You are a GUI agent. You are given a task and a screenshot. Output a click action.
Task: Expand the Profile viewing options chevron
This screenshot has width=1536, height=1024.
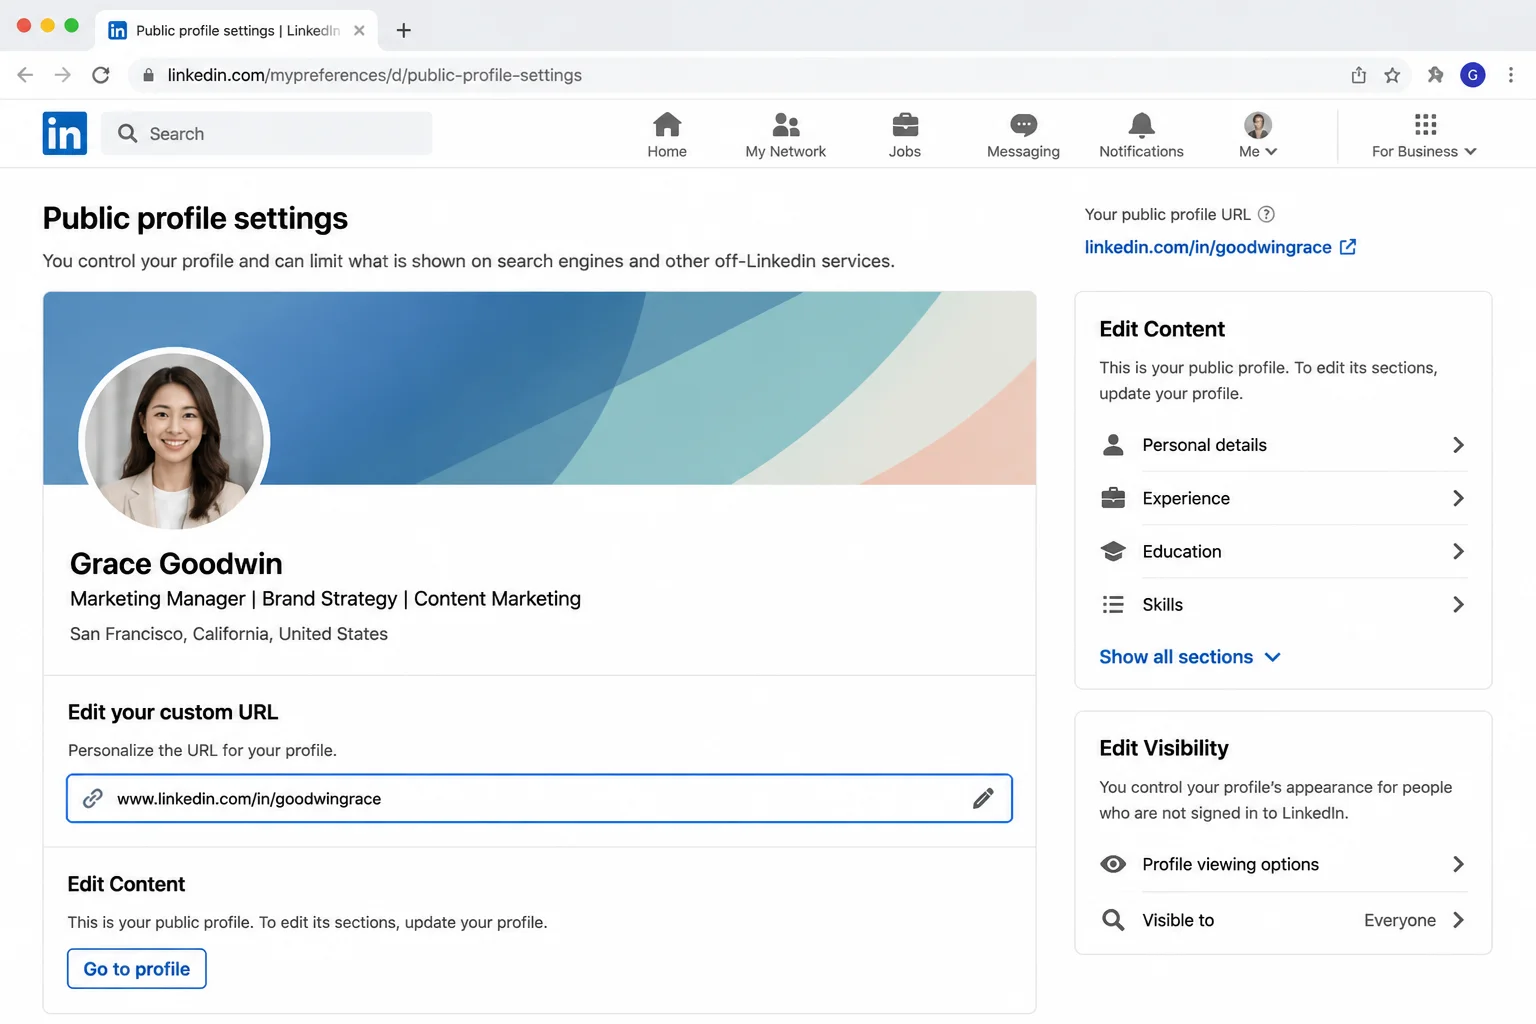[1458, 864]
